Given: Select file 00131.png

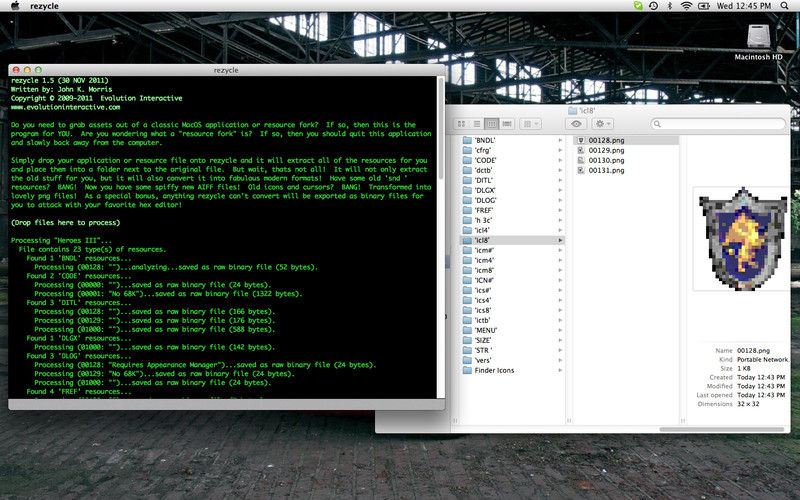Looking at the screenshot, I should click(x=626, y=170).
